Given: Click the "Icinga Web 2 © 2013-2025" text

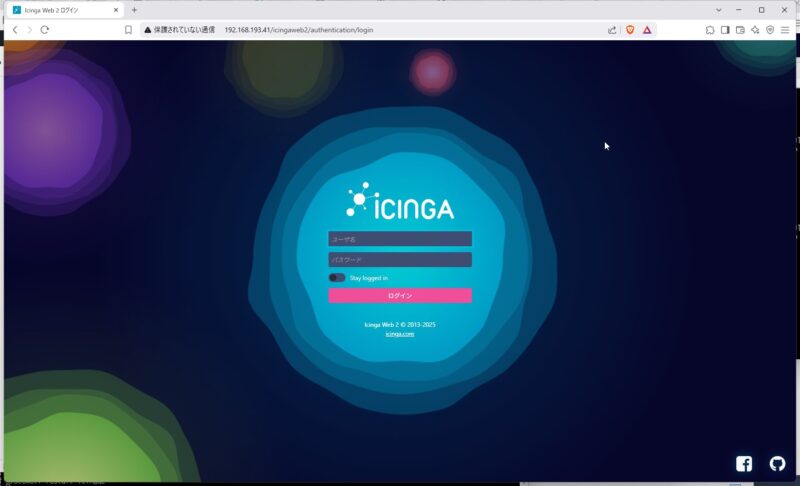Looking at the screenshot, I should click(x=400, y=324).
